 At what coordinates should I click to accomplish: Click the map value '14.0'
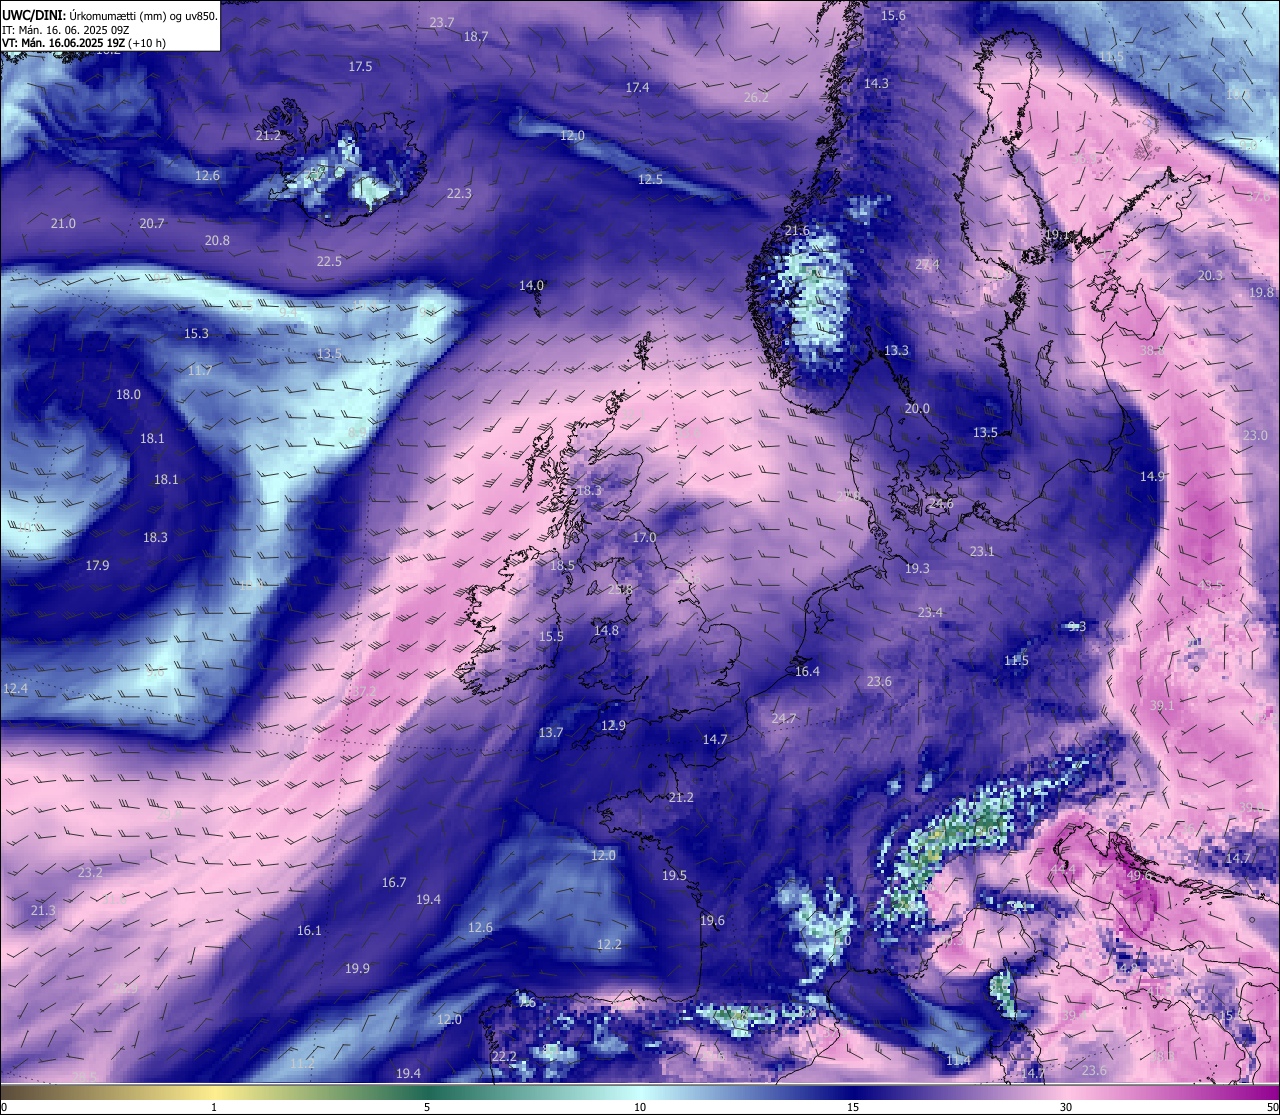[531, 285]
